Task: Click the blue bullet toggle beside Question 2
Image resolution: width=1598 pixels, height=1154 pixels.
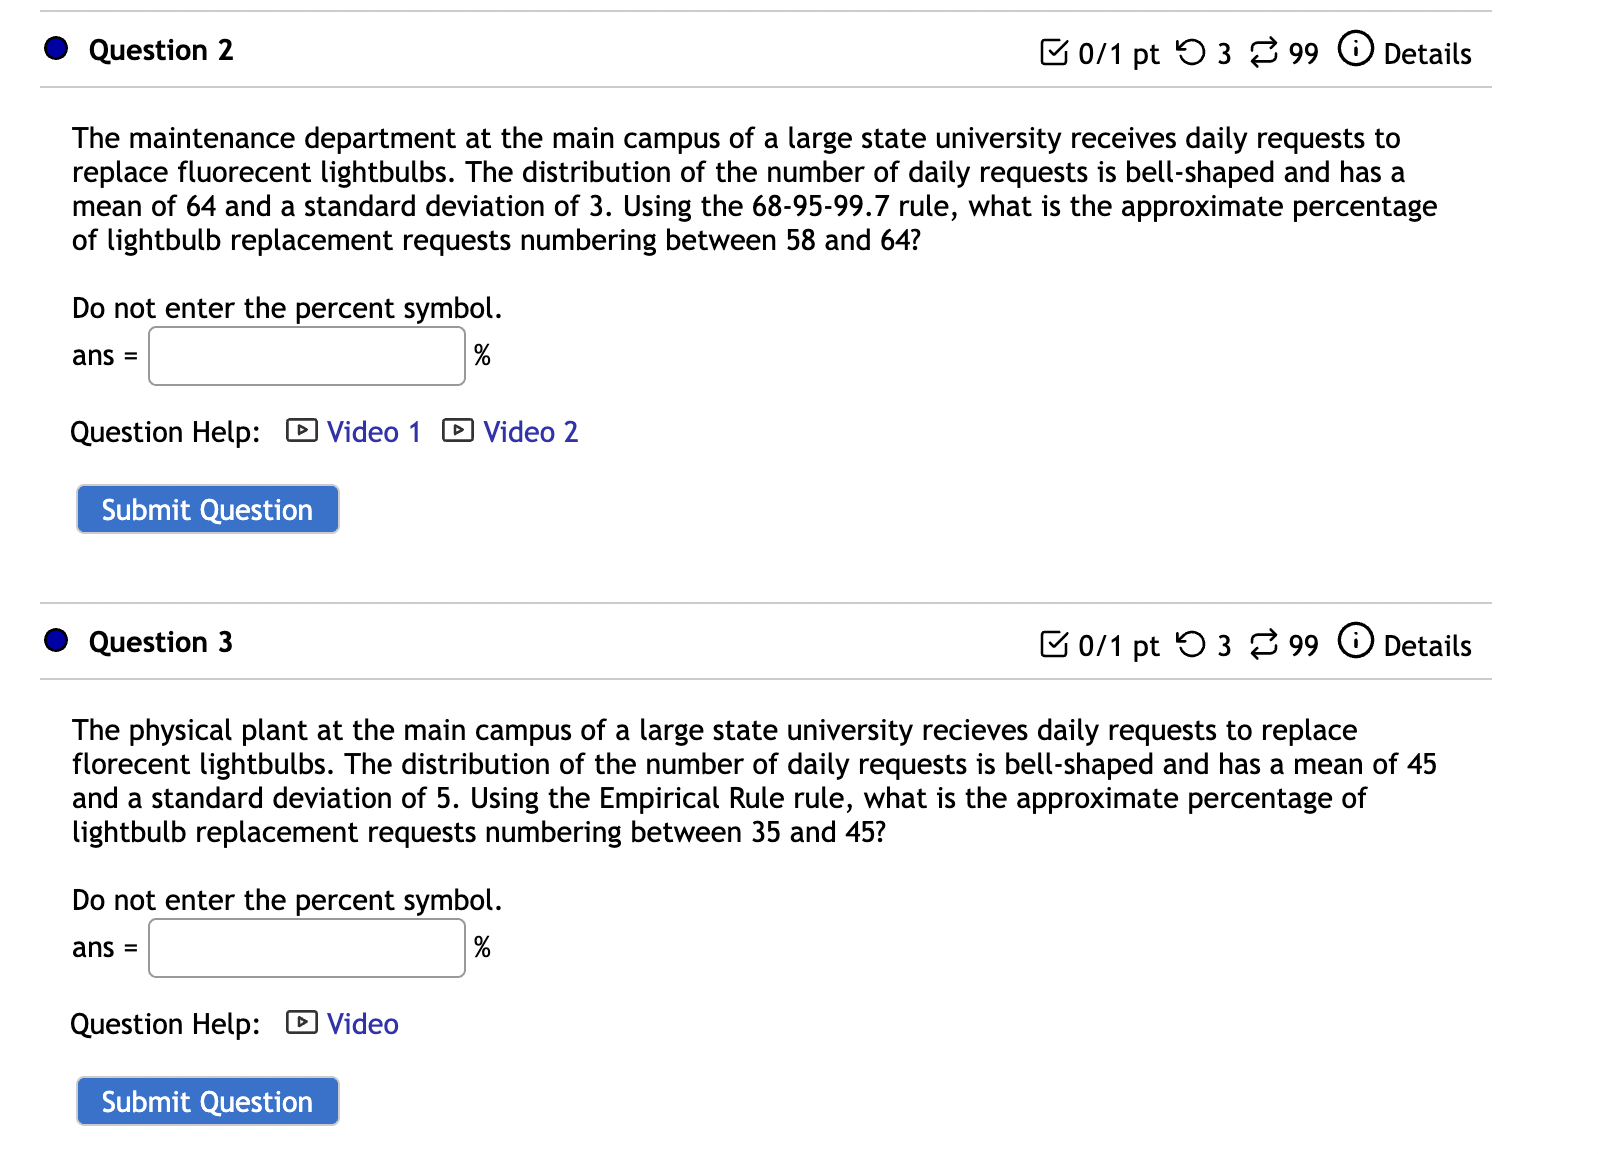Action: (55, 47)
